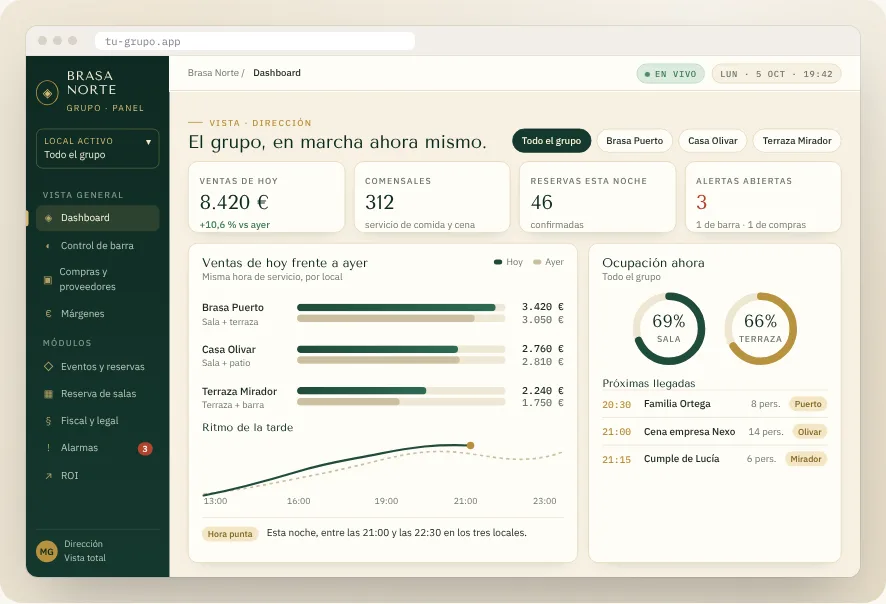Click the Cena empresa Nexo arrival row

tap(715, 432)
